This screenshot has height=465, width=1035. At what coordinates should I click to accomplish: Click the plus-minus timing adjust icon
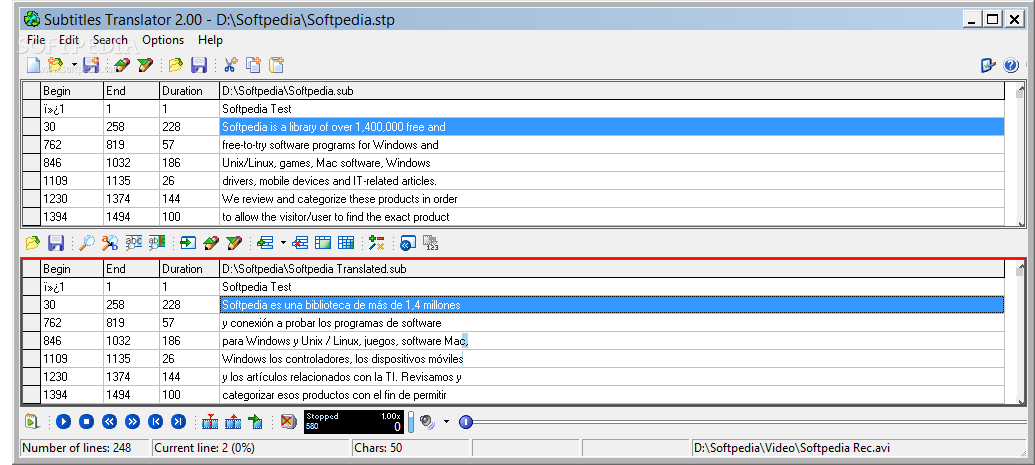[x=377, y=243]
